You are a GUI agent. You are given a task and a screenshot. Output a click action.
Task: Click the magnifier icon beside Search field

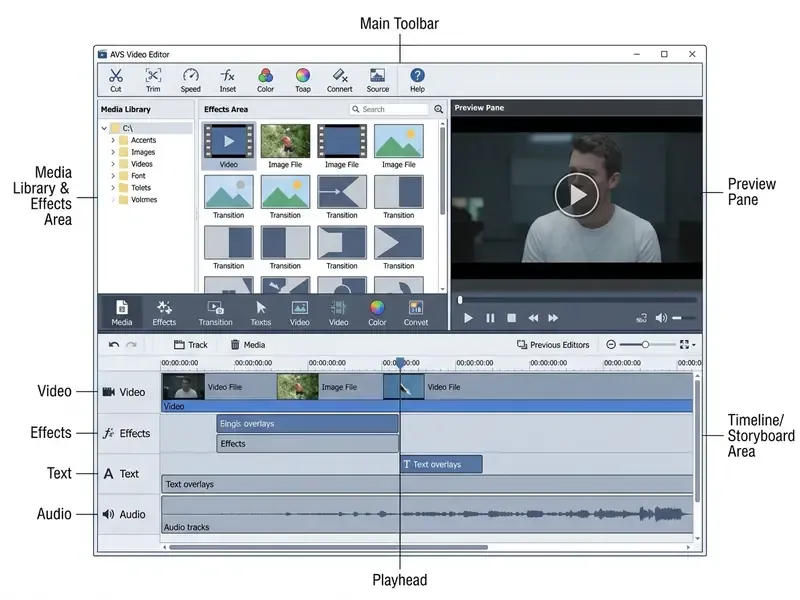click(438, 109)
